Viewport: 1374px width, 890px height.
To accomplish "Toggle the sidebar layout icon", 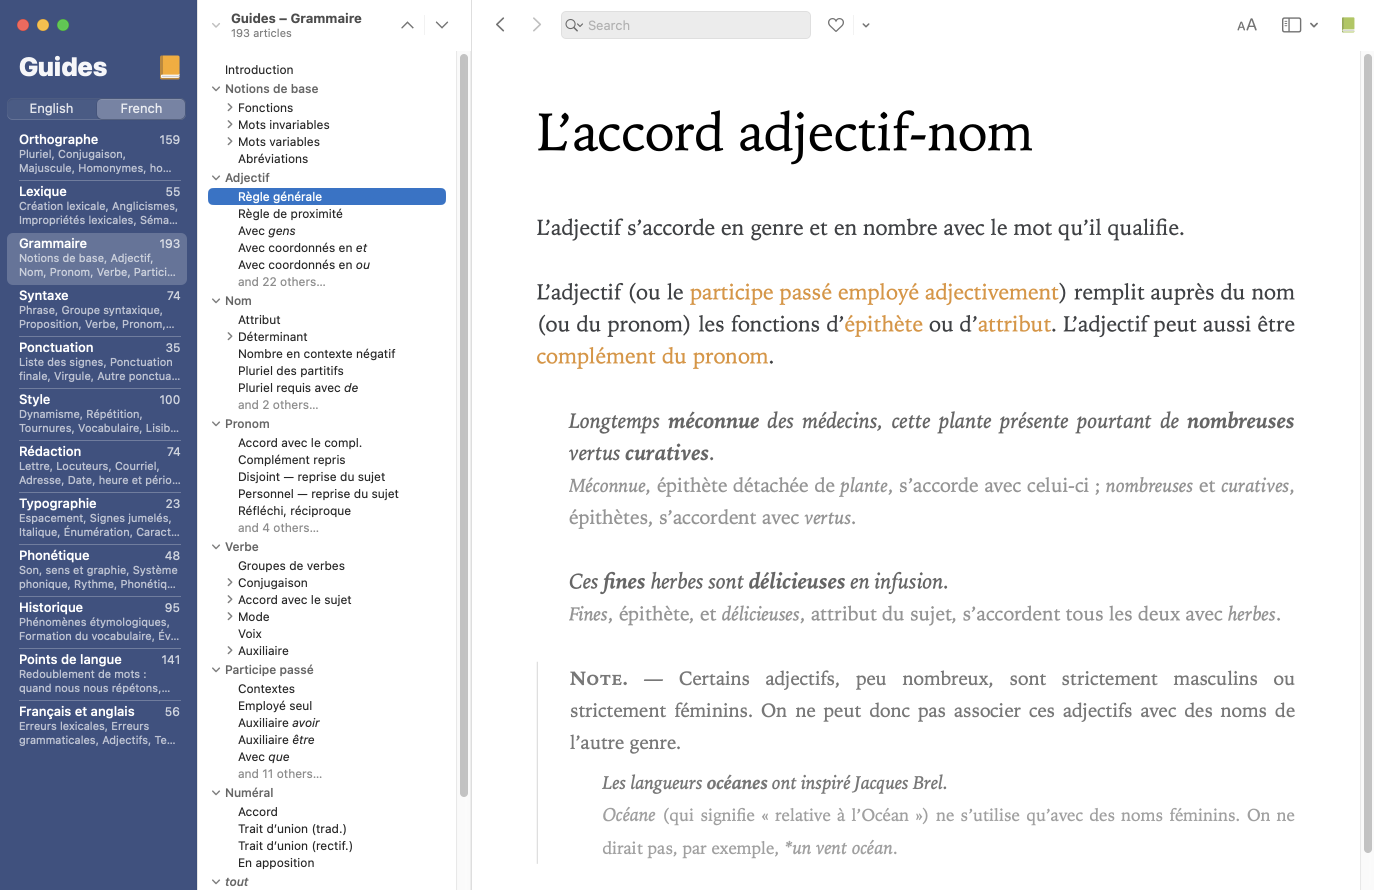I will tap(1291, 25).
